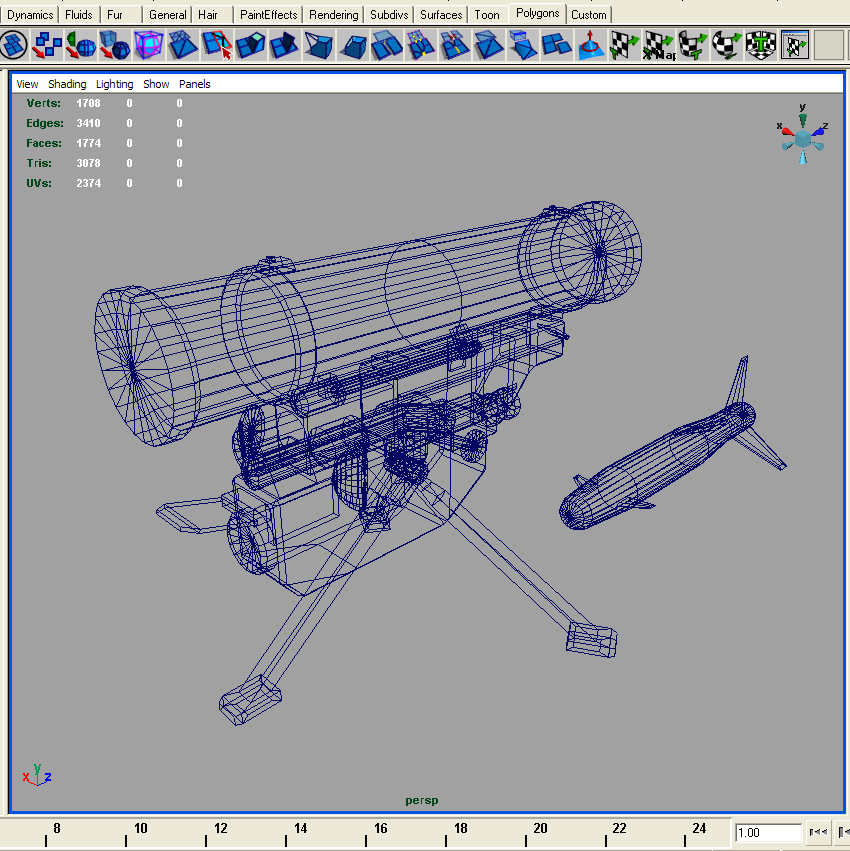Image resolution: width=850 pixels, height=851 pixels.
Task: Edit the playback speed field showing 1.00
Action: [x=768, y=832]
